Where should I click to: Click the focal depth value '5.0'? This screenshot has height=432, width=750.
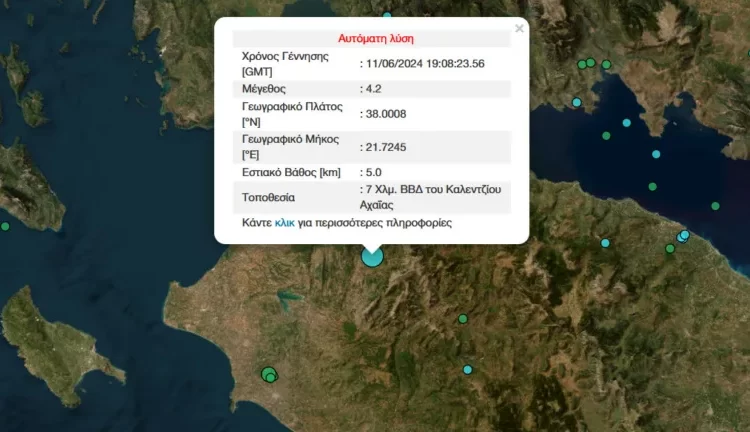tap(374, 172)
